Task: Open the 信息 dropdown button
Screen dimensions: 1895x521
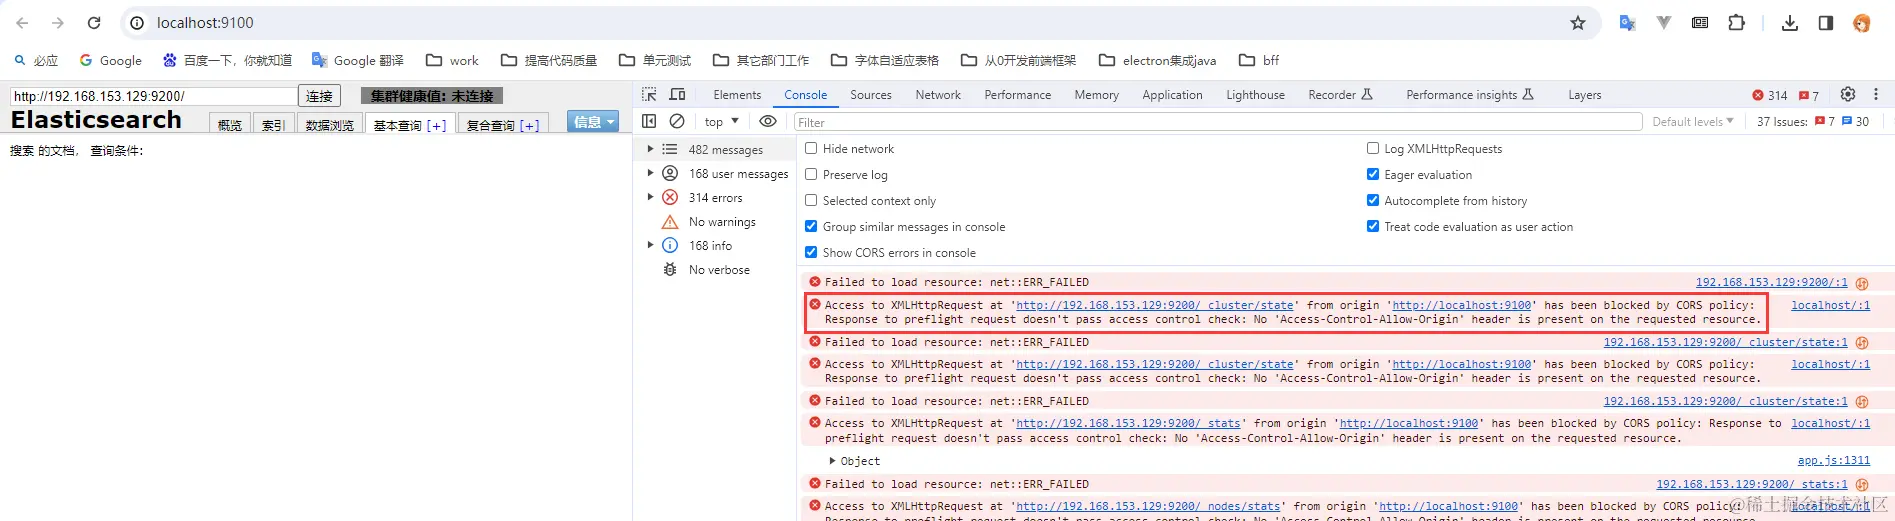Action: (x=593, y=121)
